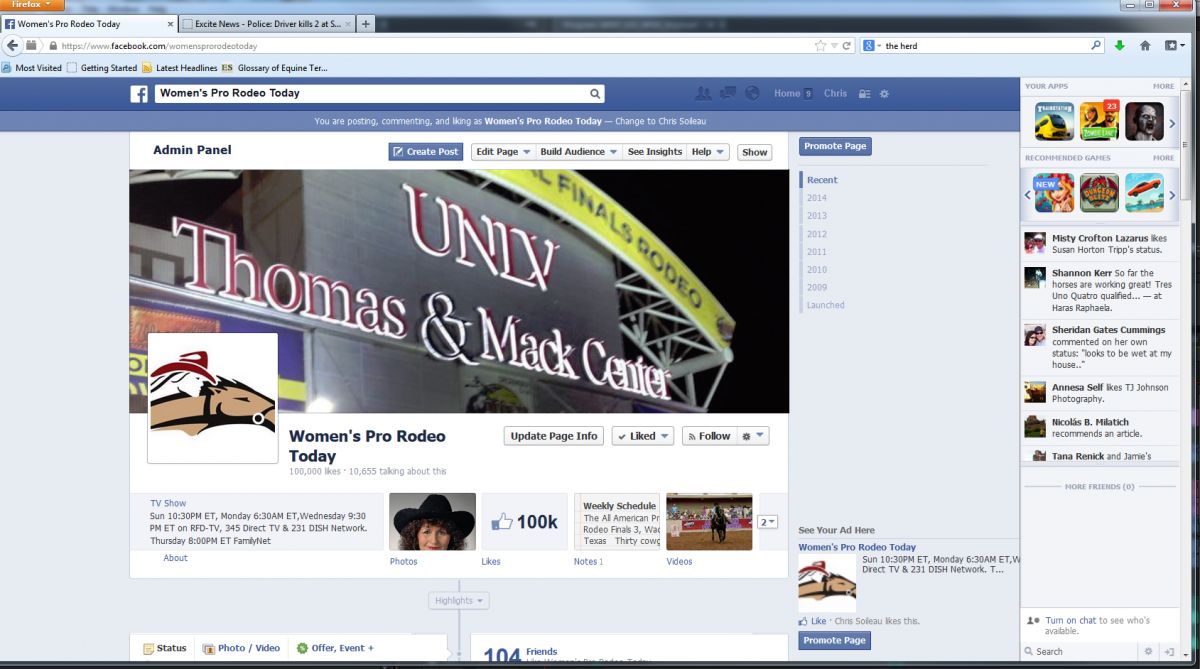Launch the Zombie Lane app icon
This screenshot has width=1200, height=669.
pos(1099,122)
